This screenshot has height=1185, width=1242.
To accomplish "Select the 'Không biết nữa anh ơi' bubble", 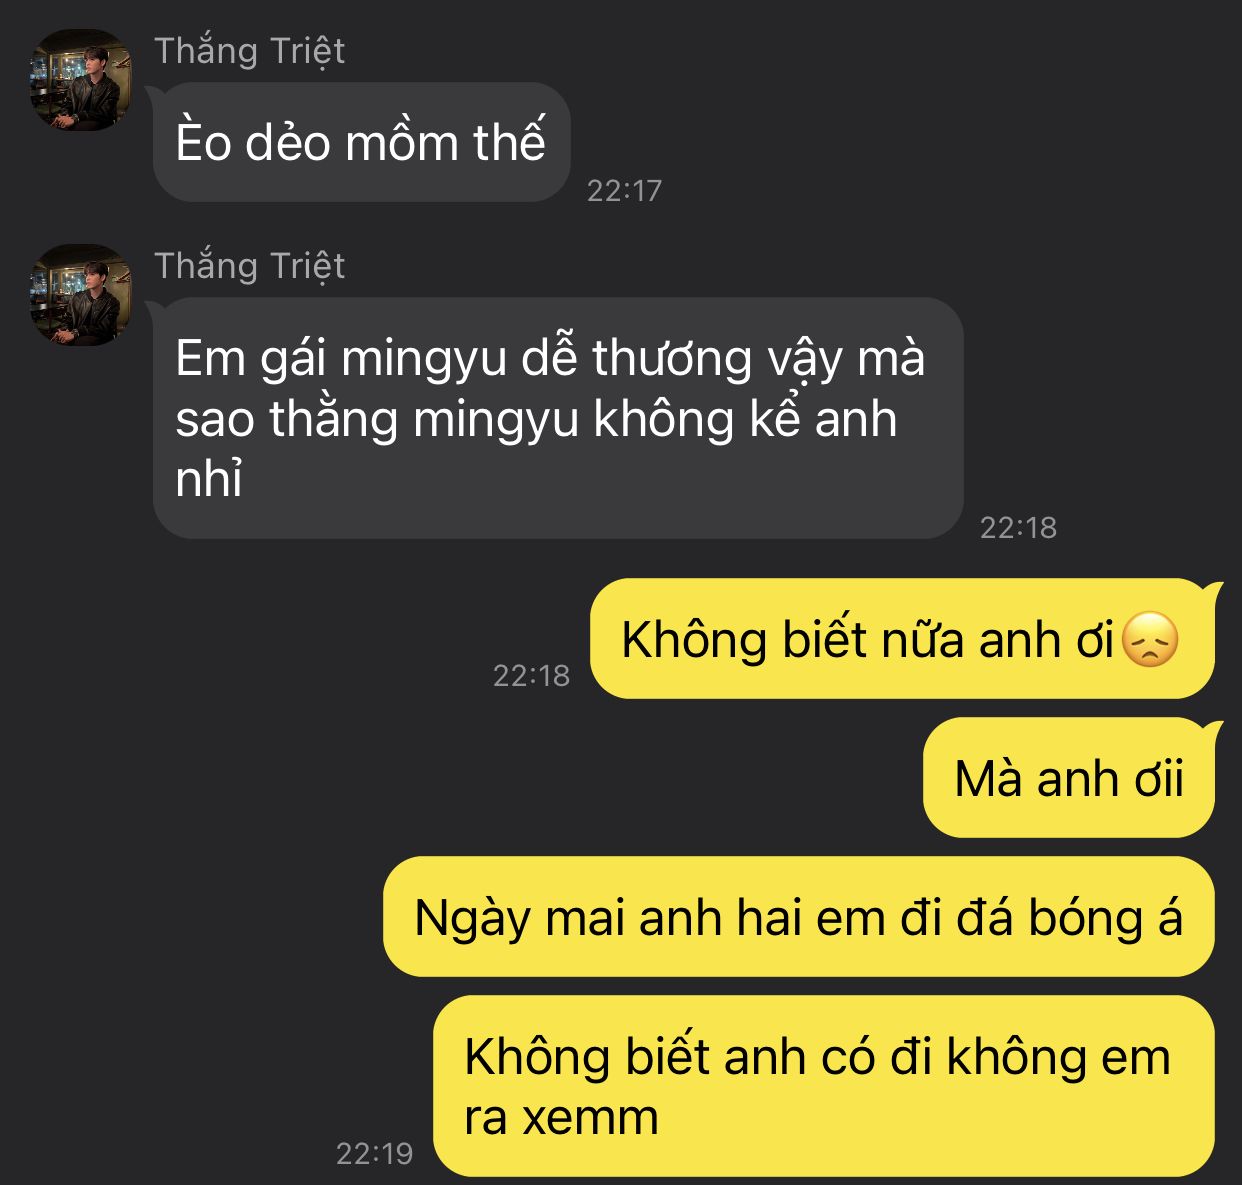I will (902, 638).
